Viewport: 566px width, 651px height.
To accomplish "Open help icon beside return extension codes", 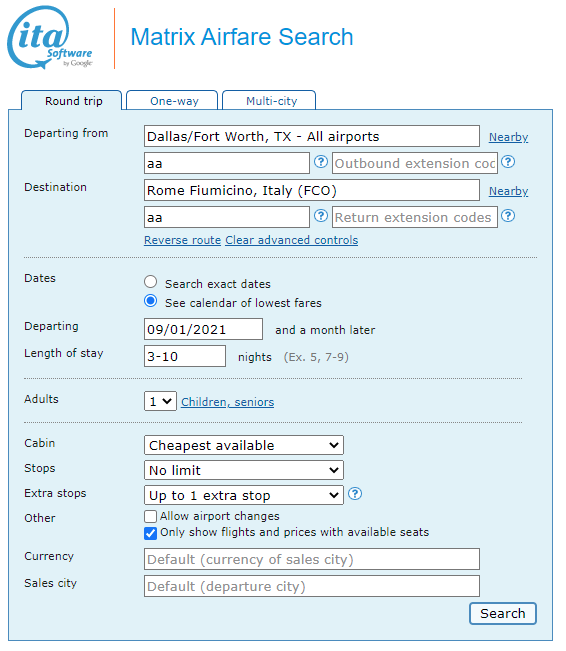I will (x=508, y=216).
